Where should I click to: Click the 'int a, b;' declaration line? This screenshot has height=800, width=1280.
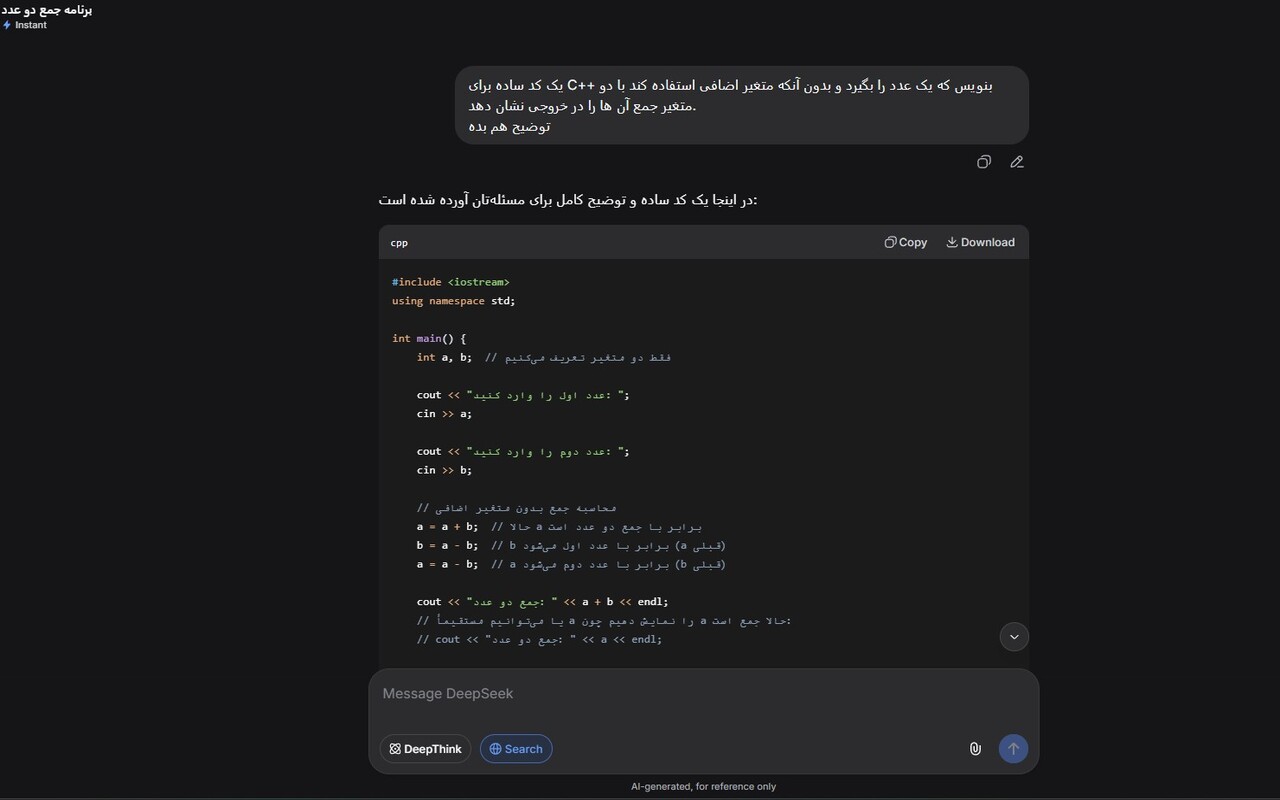pos(544,357)
